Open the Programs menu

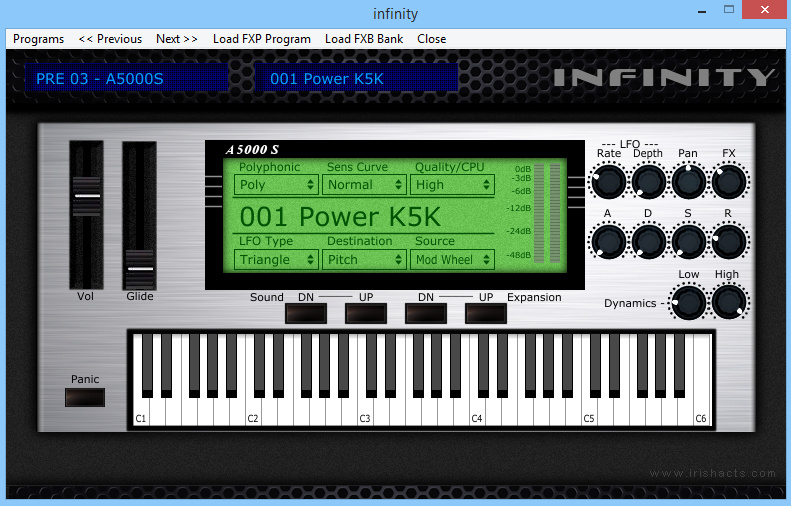pyautogui.click(x=38, y=39)
